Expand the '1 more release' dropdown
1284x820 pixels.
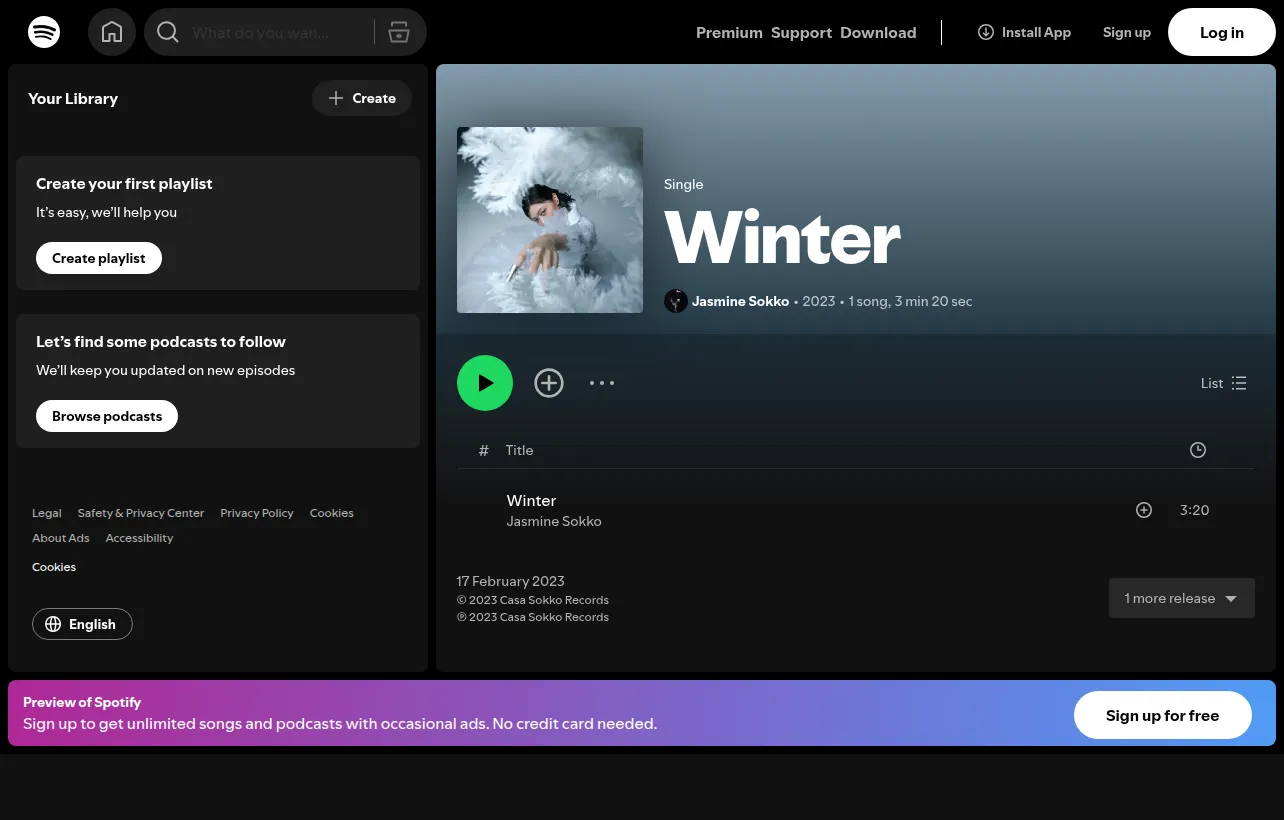(x=1182, y=598)
